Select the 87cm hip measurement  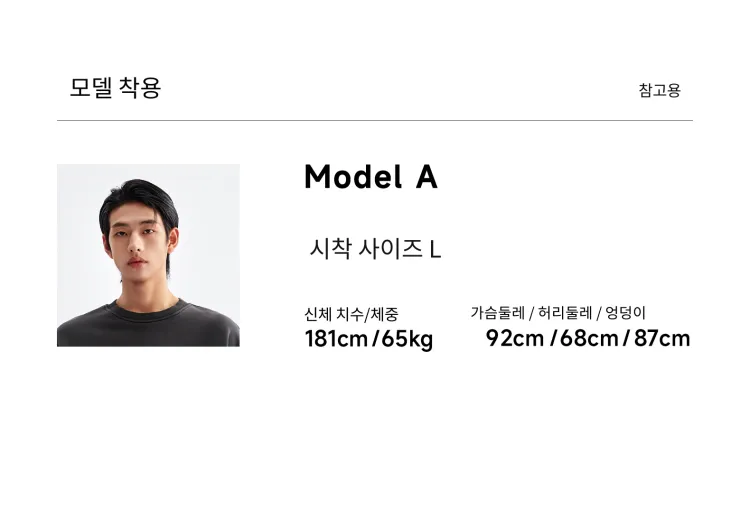[662, 339]
